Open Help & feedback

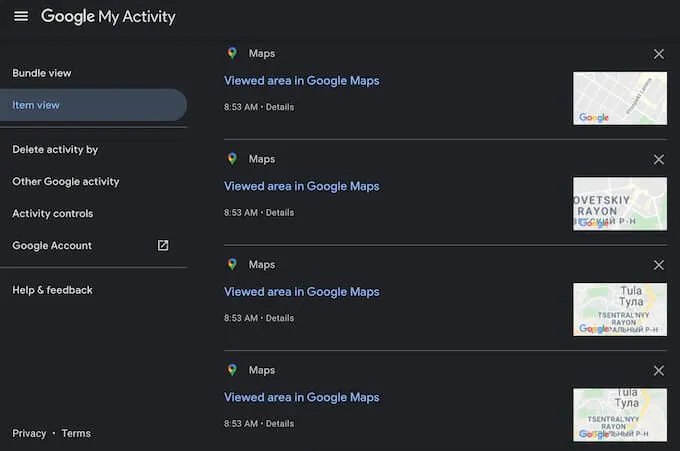[52, 290]
